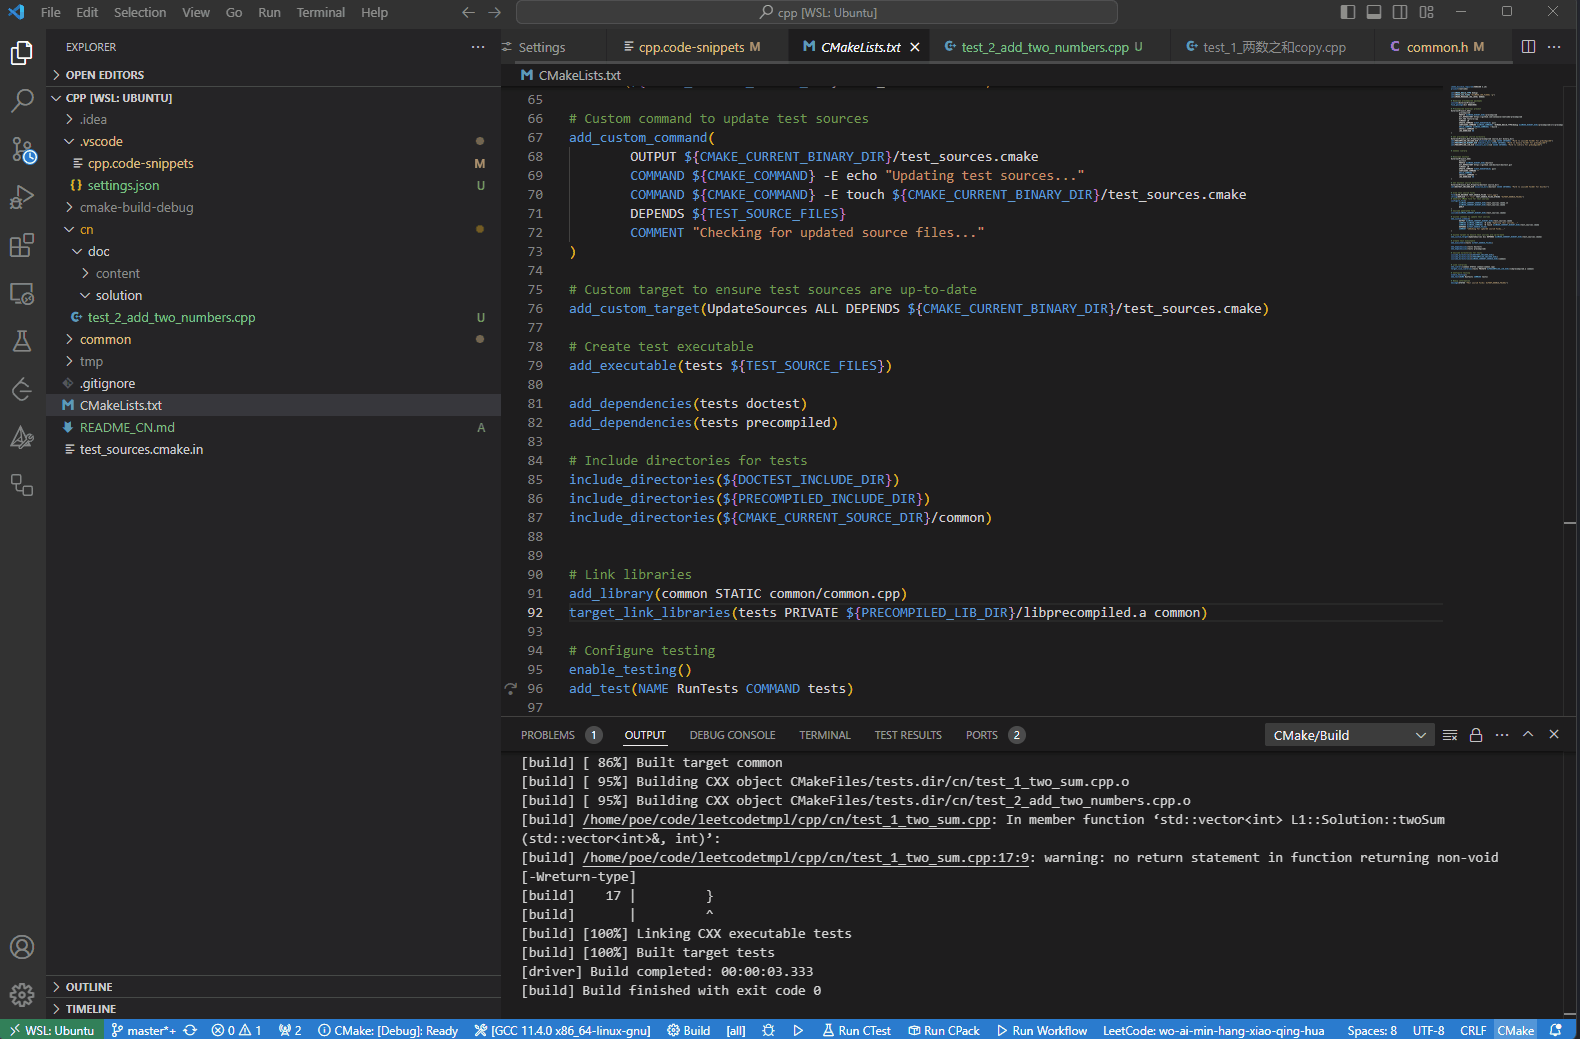
Task: Open the Source Control view
Action: (x=22, y=150)
